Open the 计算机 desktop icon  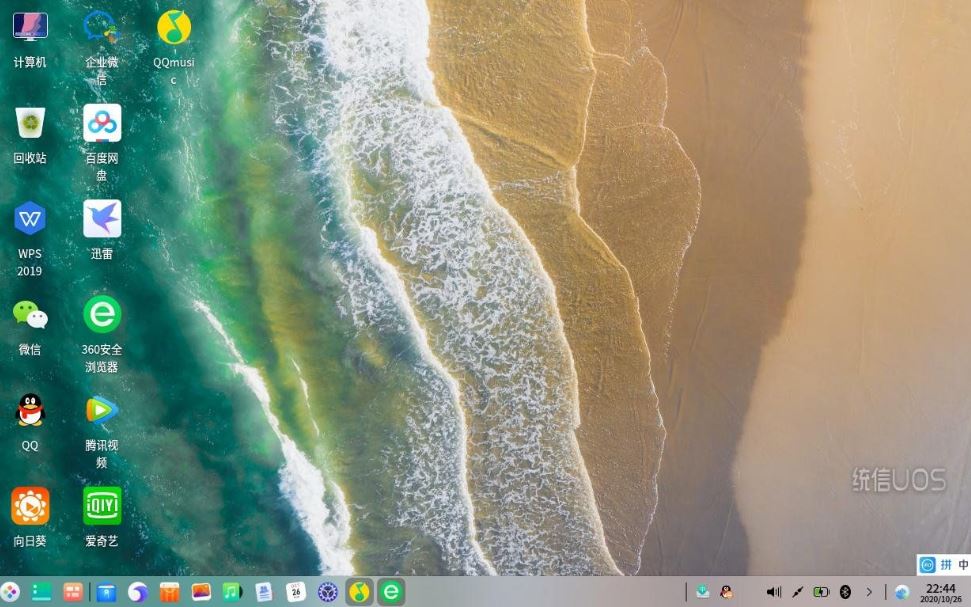[x=30, y=27]
